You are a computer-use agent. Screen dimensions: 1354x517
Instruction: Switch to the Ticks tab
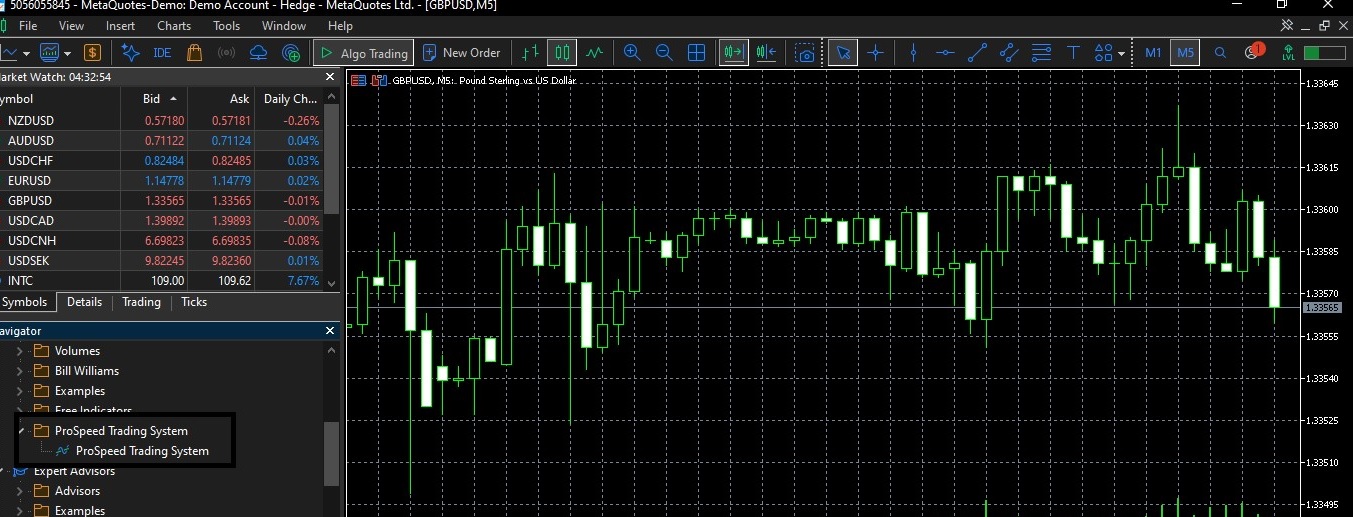tap(194, 302)
